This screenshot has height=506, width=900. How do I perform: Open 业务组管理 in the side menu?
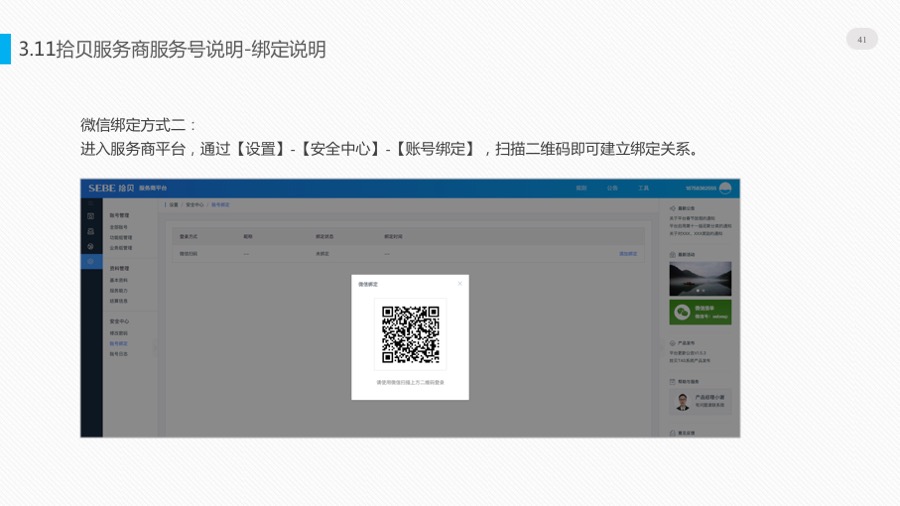coord(121,248)
